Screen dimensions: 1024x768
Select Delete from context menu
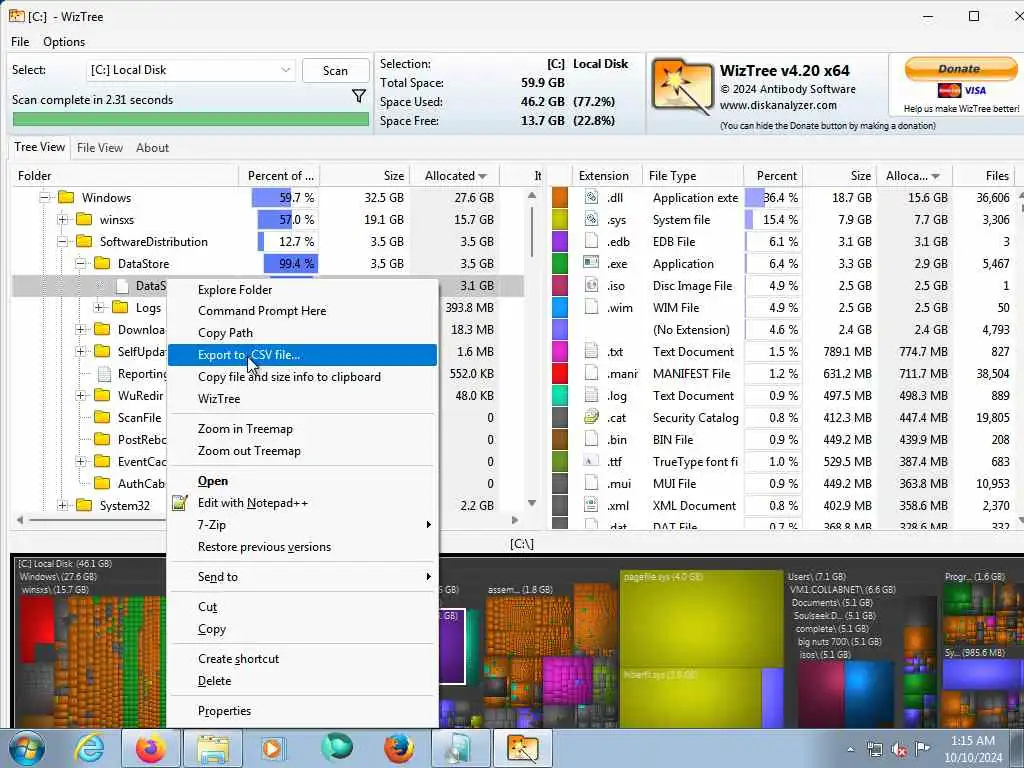(302, 680)
